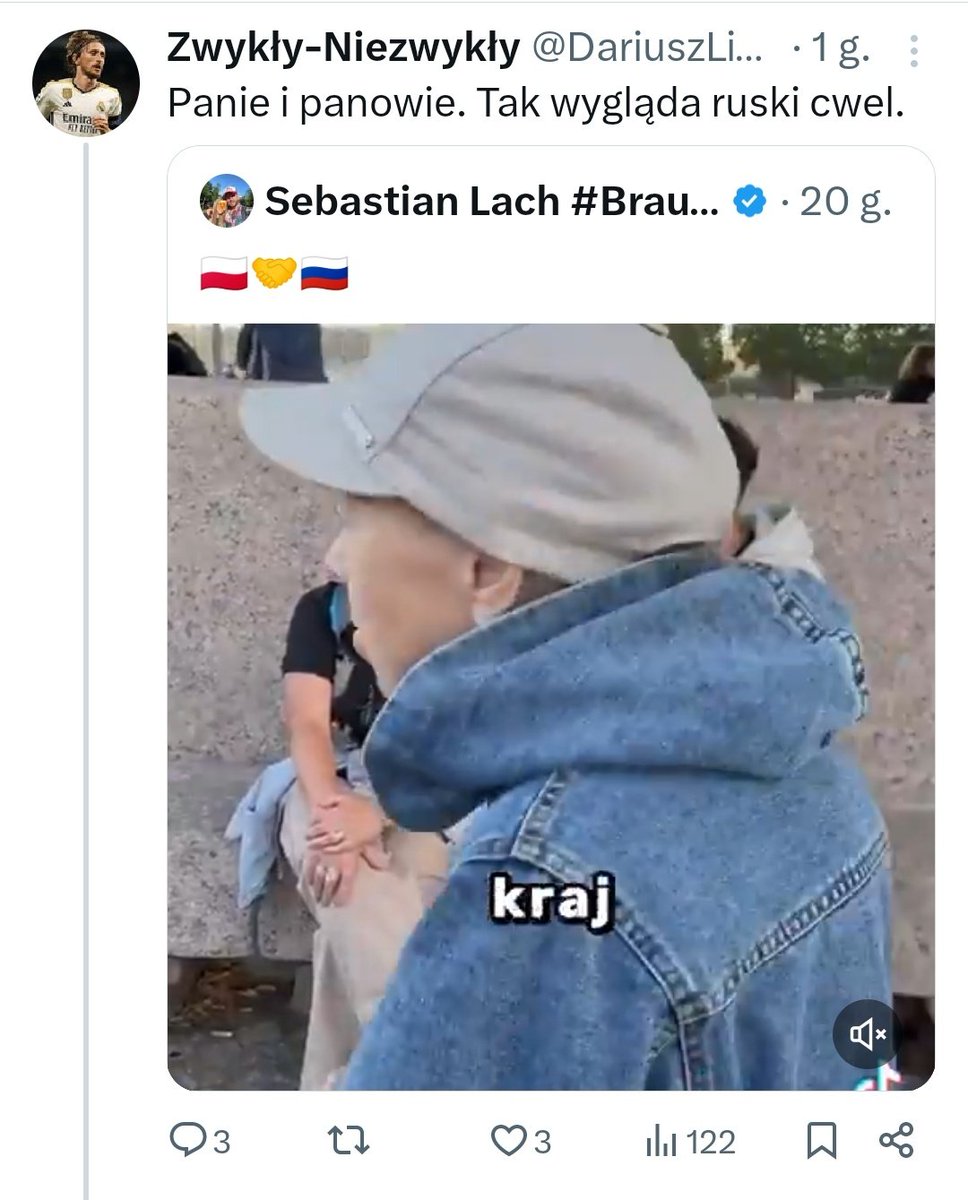968x1200 pixels.
Task: Open the reply comment icon
Action: pyautogui.click(x=188, y=1141)
